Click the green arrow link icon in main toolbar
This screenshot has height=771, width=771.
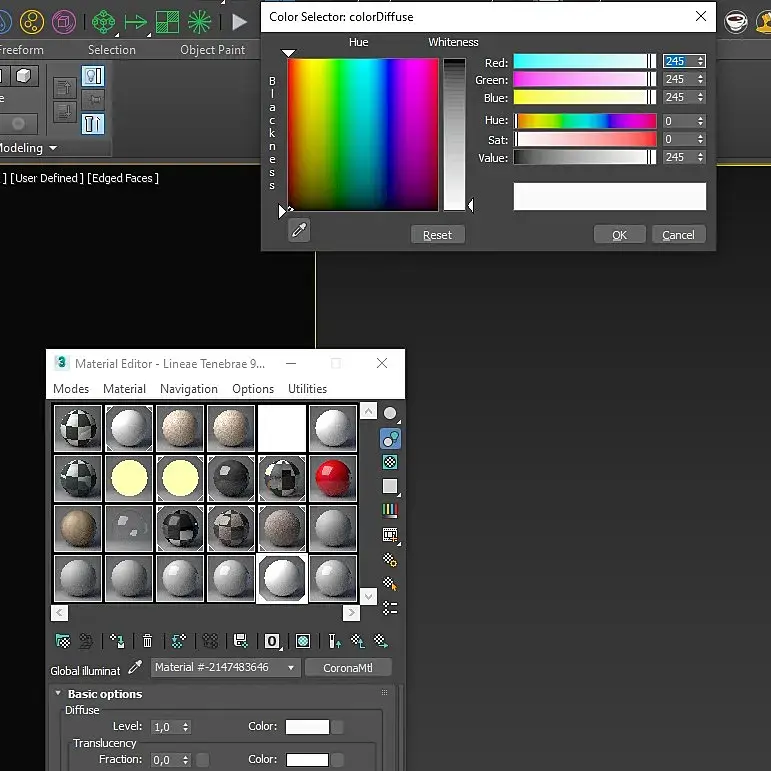(135, 22)
